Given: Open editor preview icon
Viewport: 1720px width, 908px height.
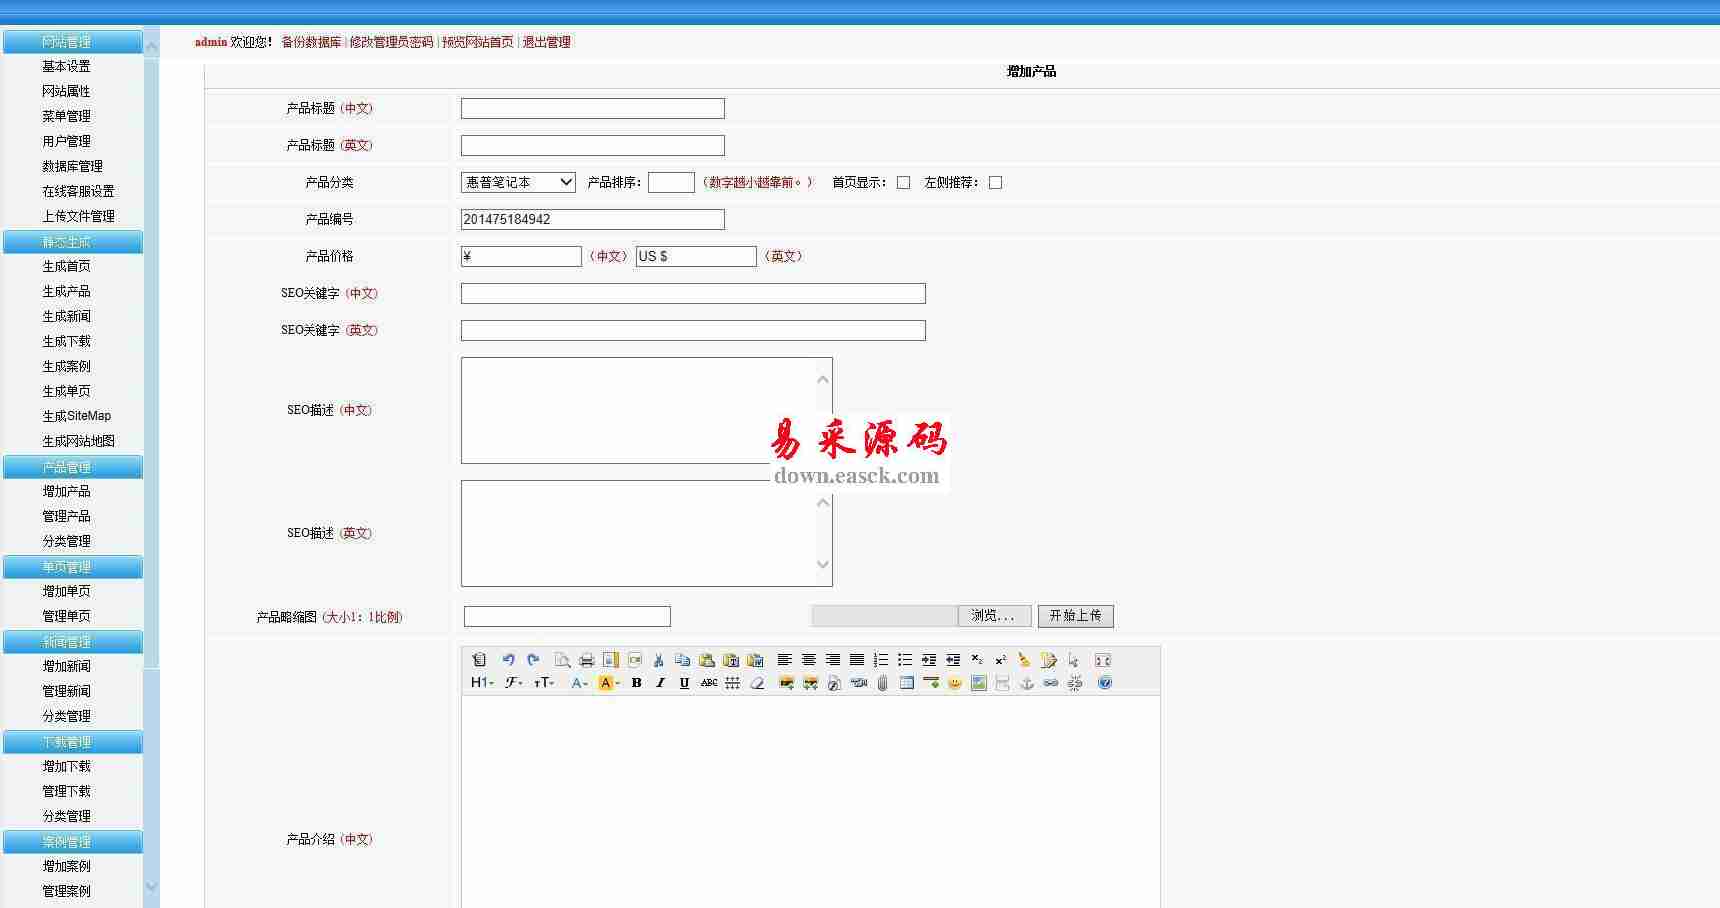Looking at the screenshot, I should pos(562,660).
